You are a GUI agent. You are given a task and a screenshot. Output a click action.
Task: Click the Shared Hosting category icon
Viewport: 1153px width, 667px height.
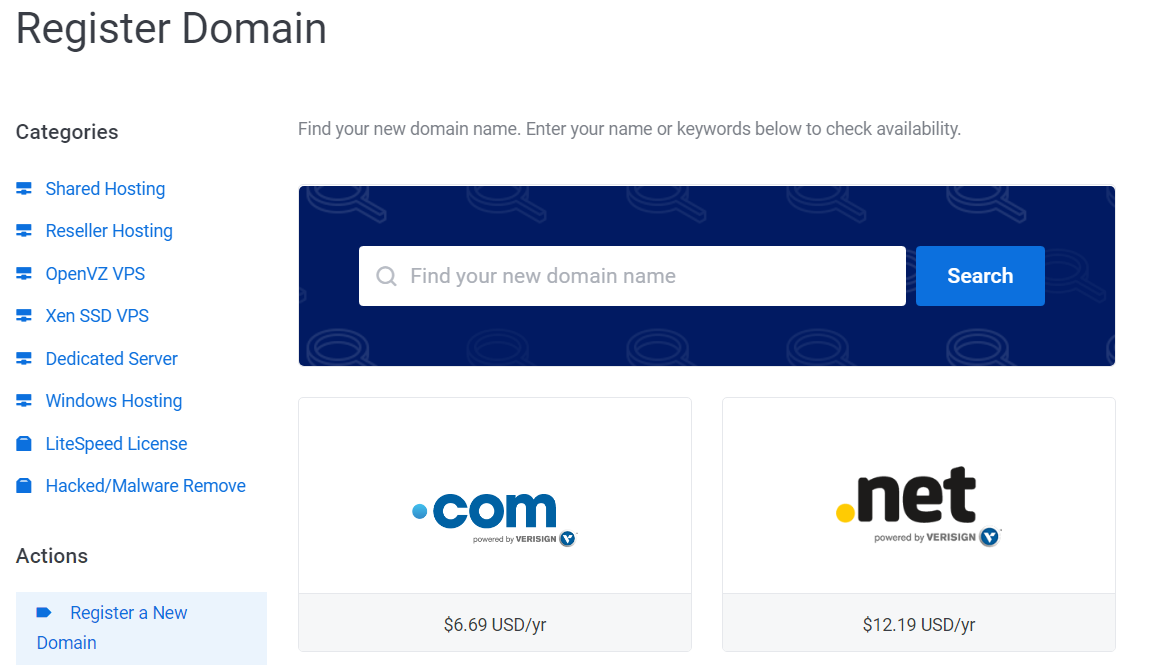23,188
